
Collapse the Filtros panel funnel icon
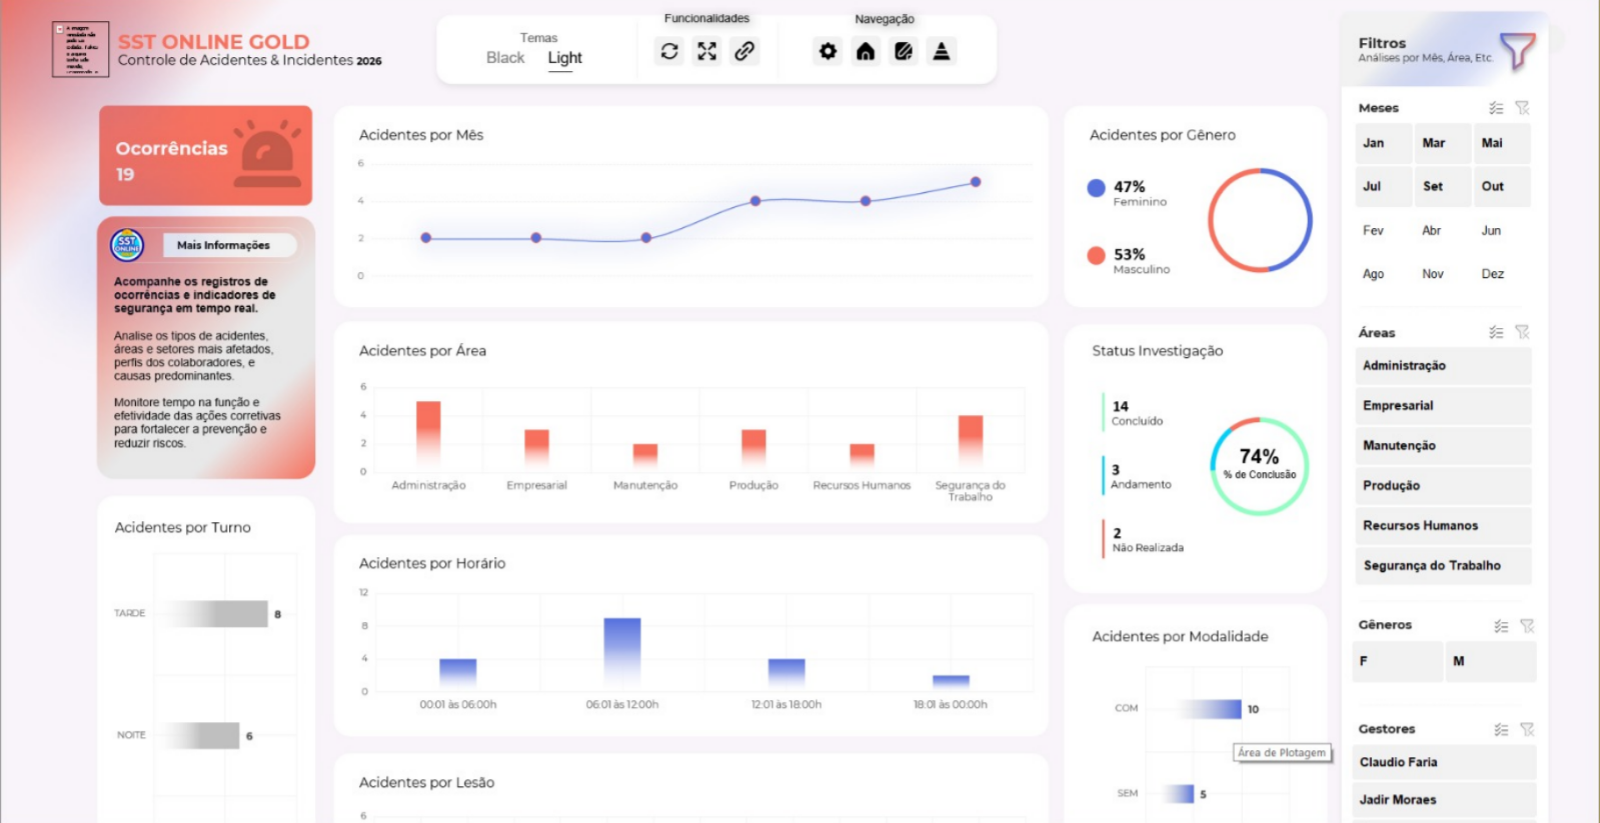point(1517,50)
